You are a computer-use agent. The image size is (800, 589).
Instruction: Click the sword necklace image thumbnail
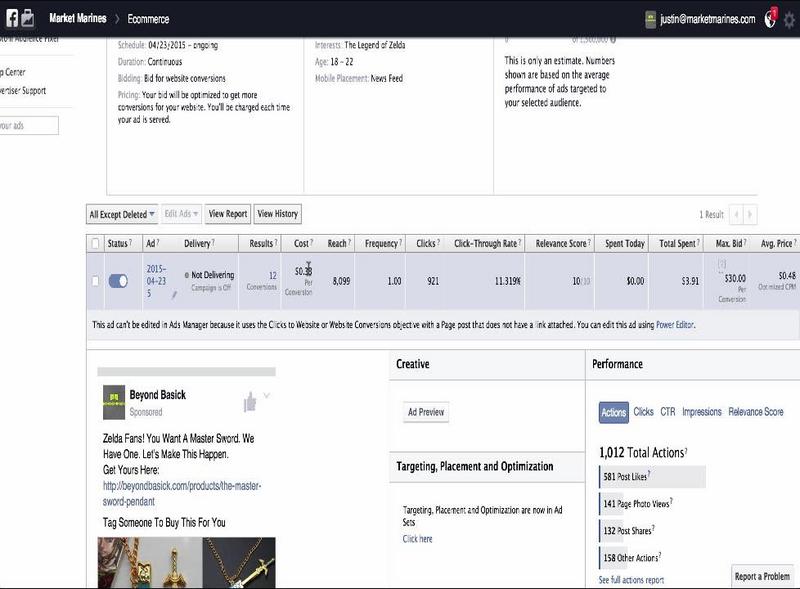[x=239, y=562]
